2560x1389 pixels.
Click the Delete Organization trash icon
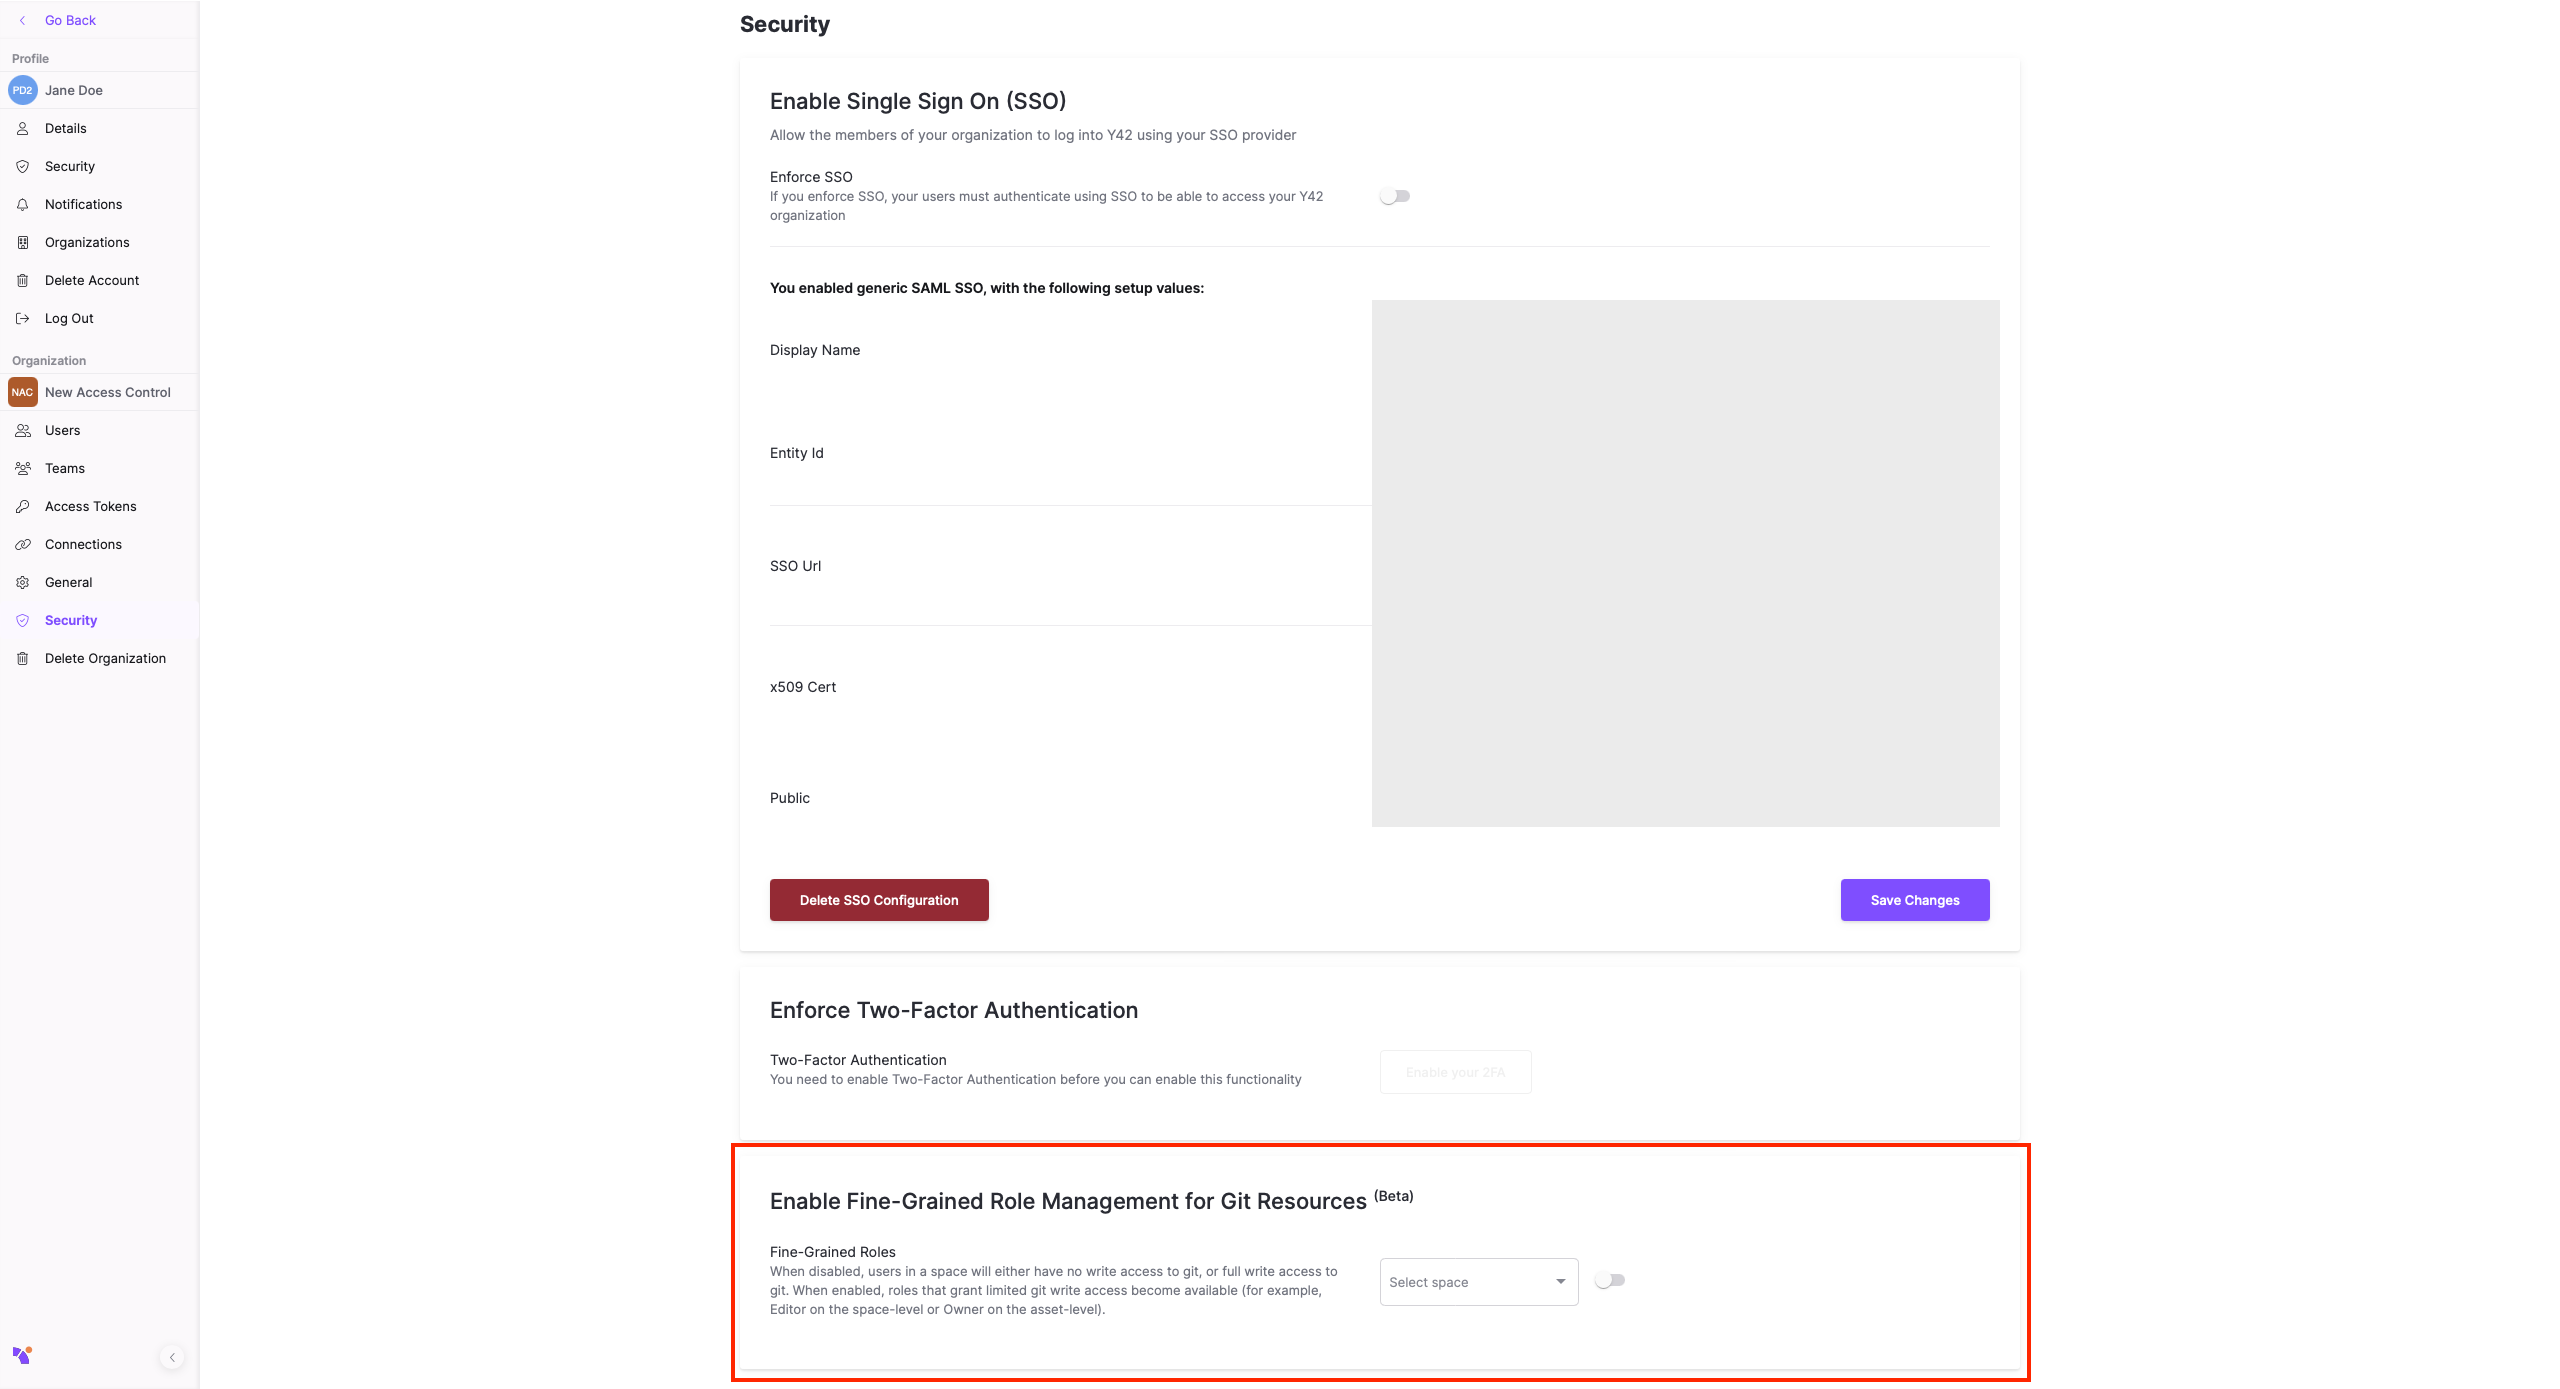click(23, 658)
